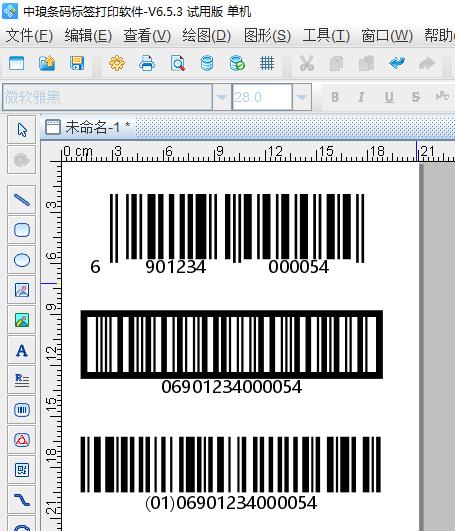Image resolution: width=455 pixels, height=531 pixels.
Task: Open print preview magnifier icon
Action: coord(178,63)
